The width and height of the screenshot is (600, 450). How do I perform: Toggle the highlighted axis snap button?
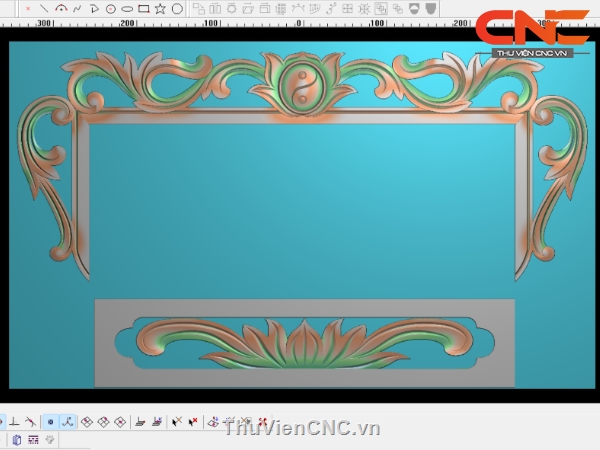(x=68, y=422)
